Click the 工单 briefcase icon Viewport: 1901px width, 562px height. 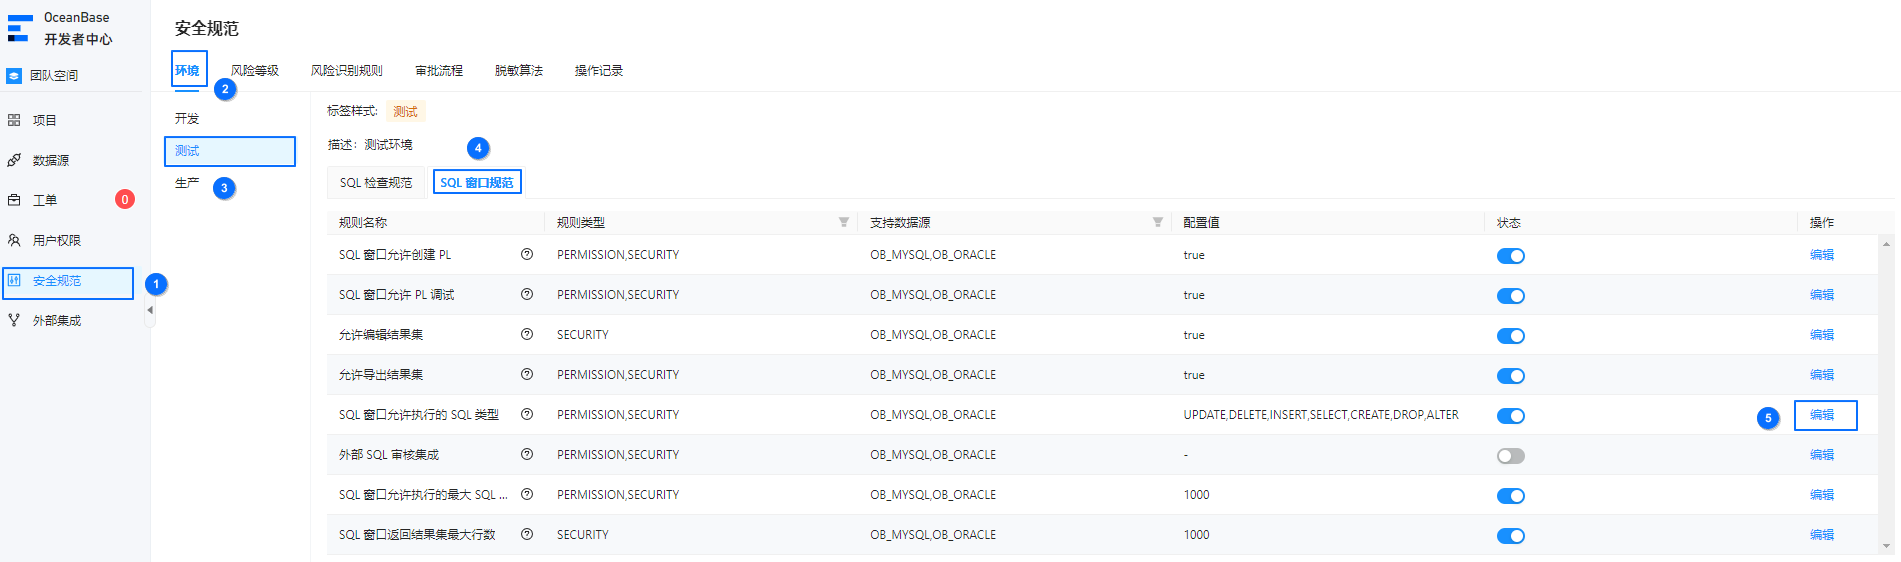pyautogui.click(x=14, y=200)
